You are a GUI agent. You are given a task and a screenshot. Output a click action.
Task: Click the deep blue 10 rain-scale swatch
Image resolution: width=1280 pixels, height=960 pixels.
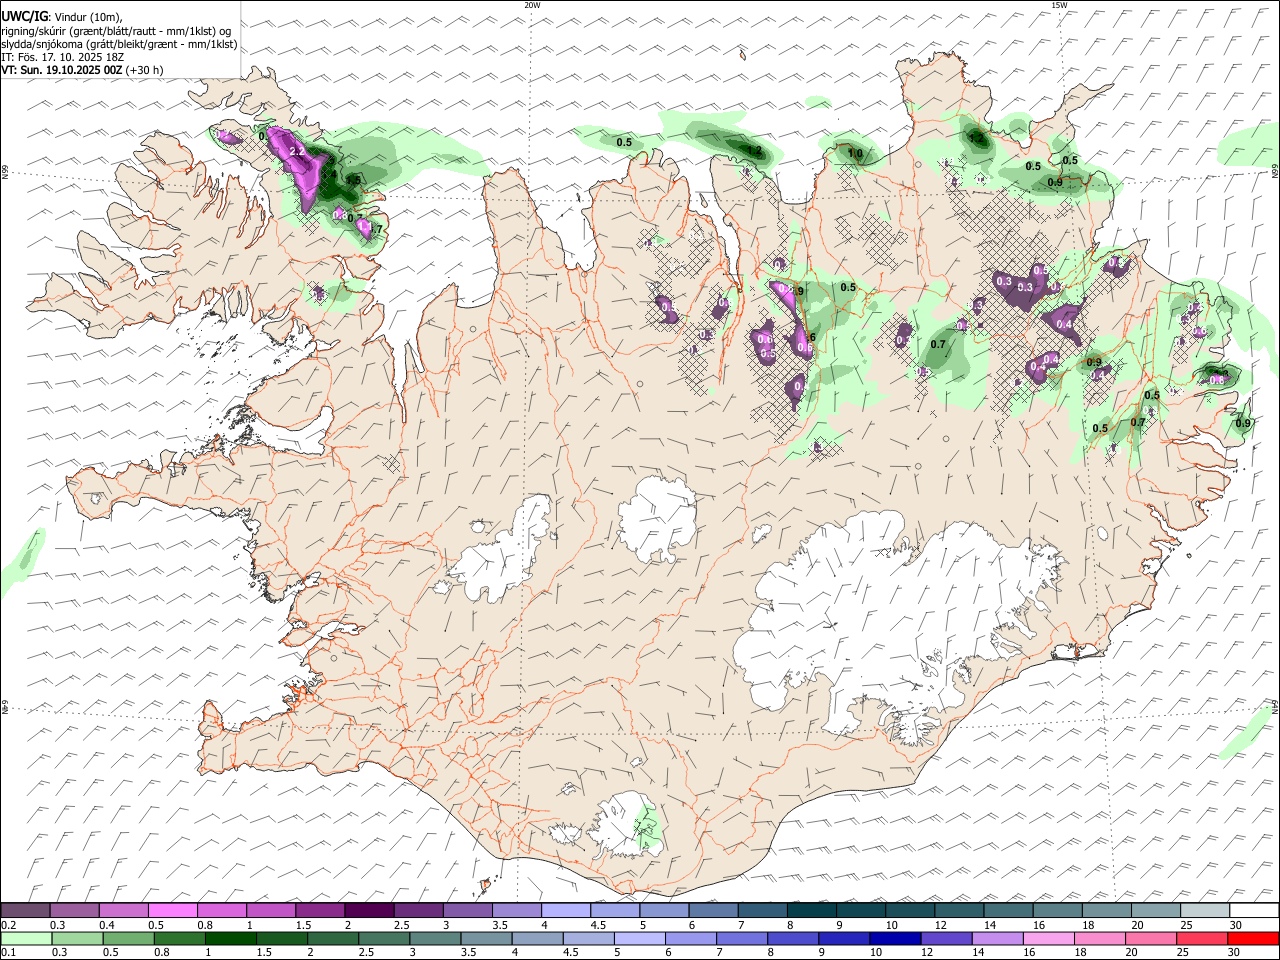point(894,938)
